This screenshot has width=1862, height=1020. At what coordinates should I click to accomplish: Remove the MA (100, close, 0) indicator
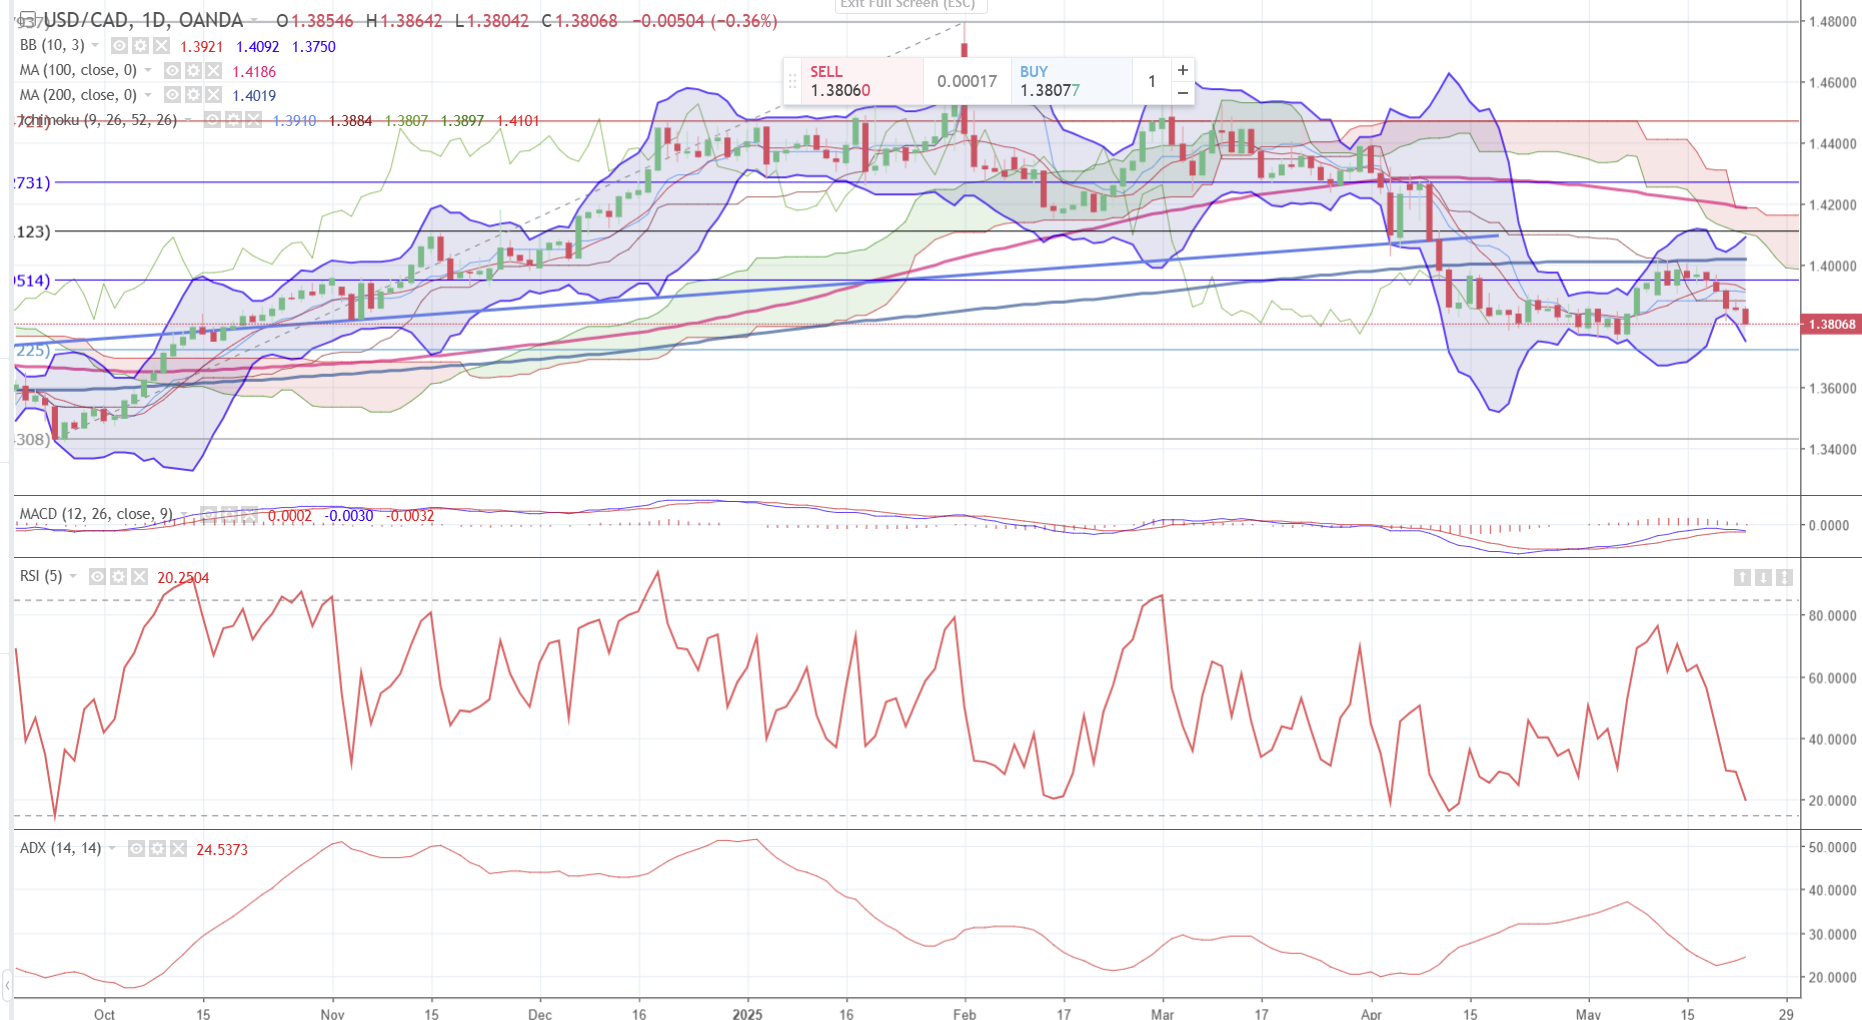213,71
